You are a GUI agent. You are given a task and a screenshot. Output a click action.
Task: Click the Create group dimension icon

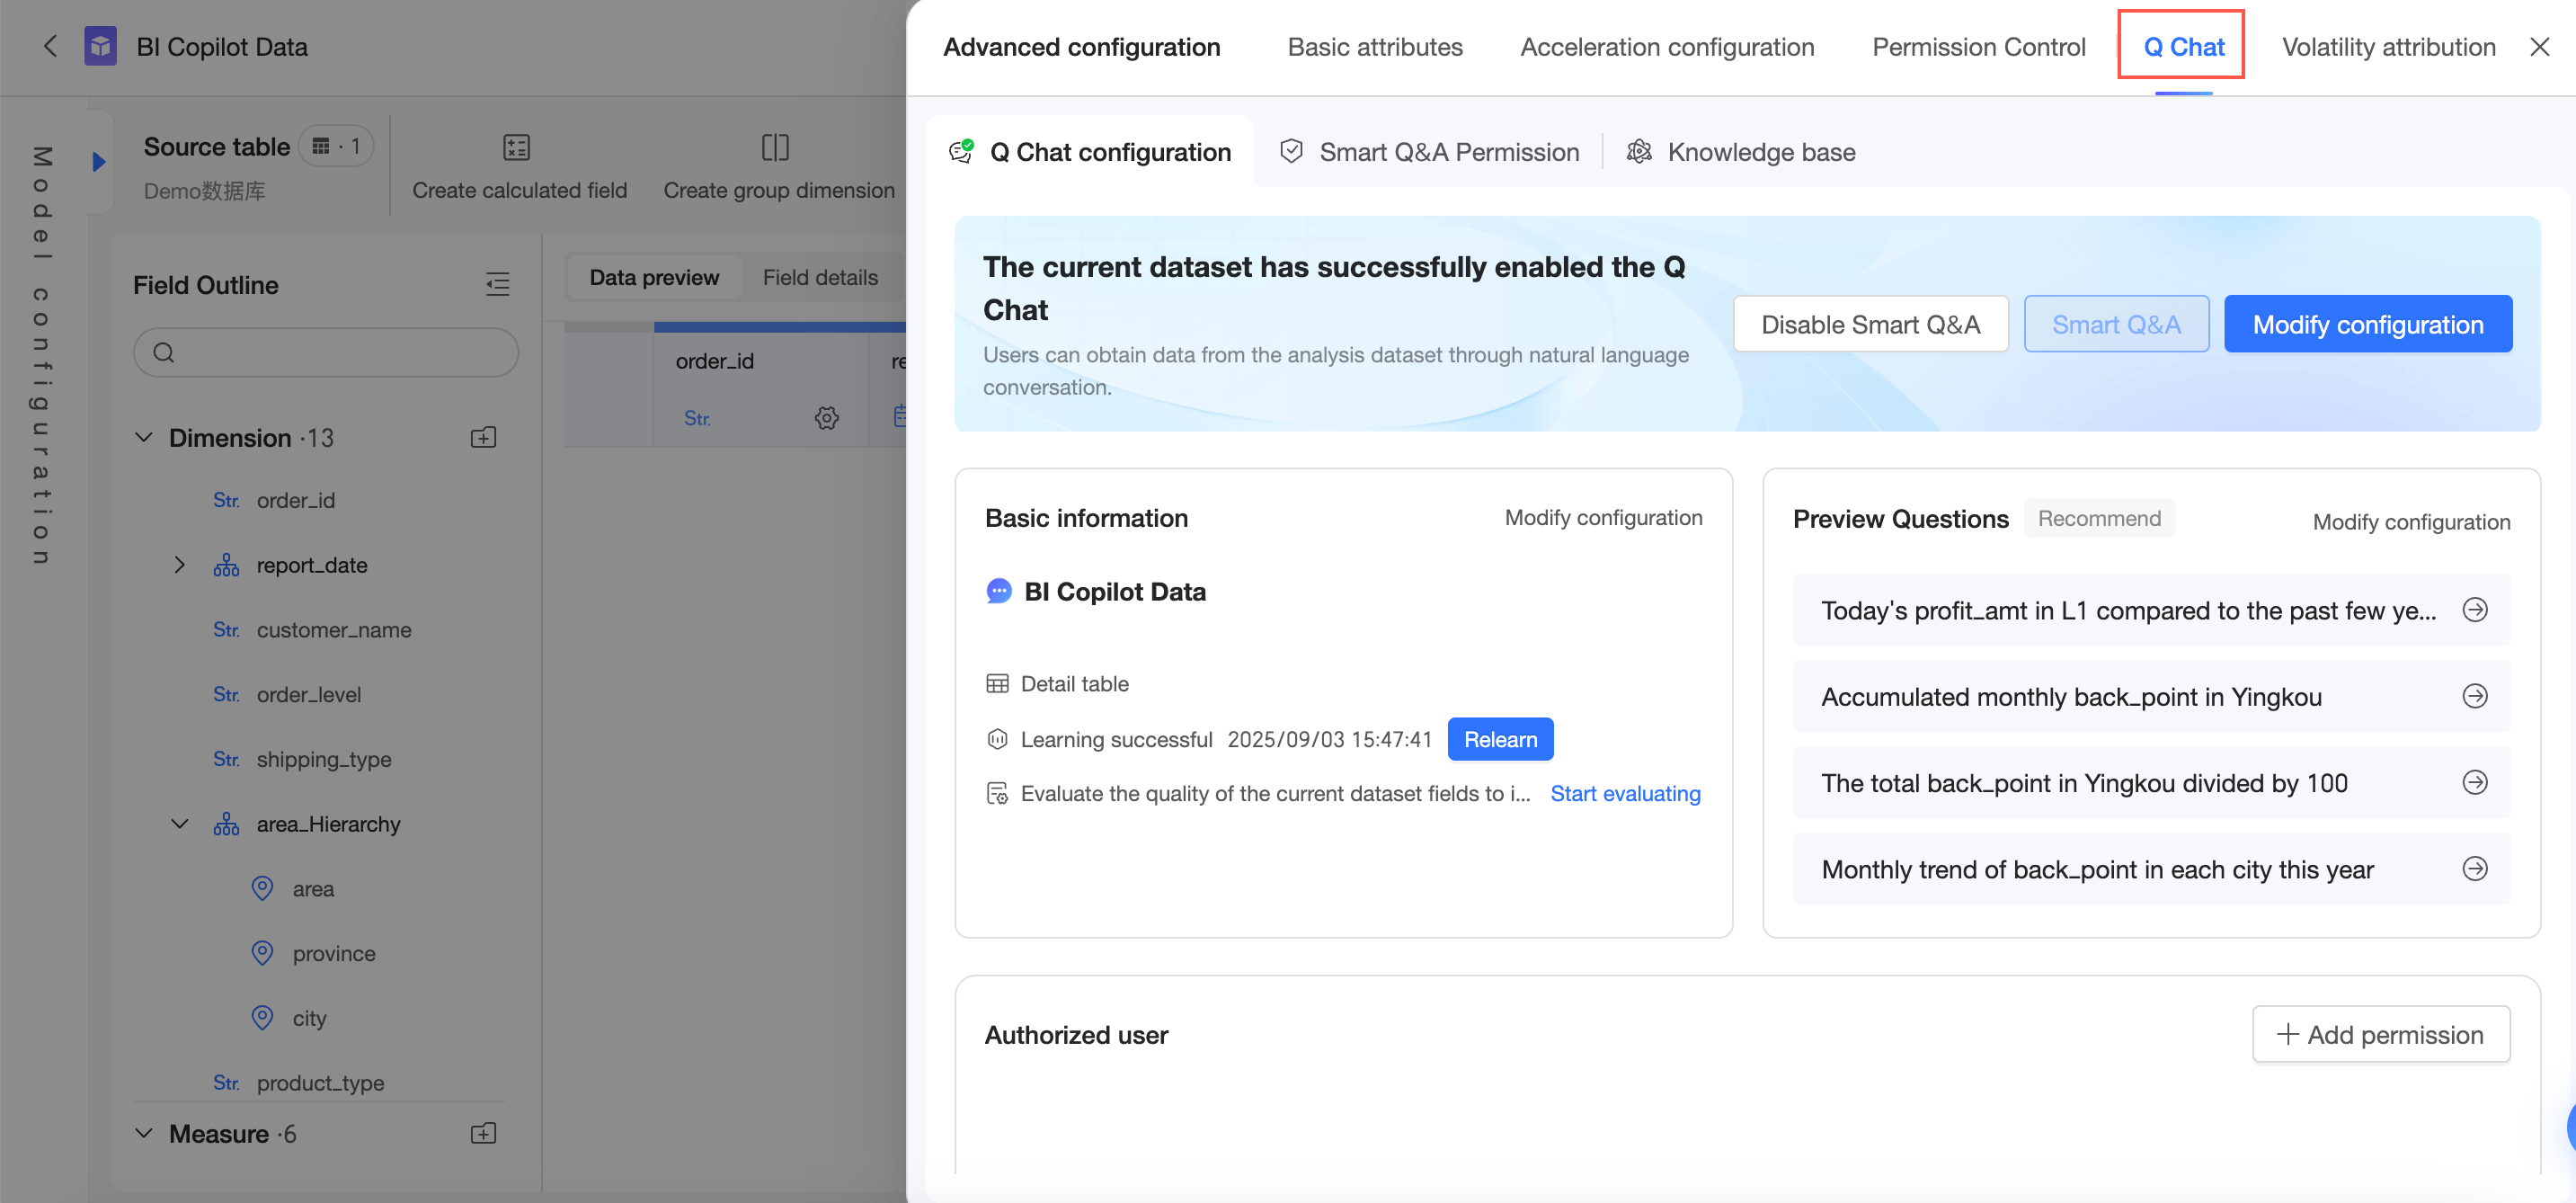point(775,148)
